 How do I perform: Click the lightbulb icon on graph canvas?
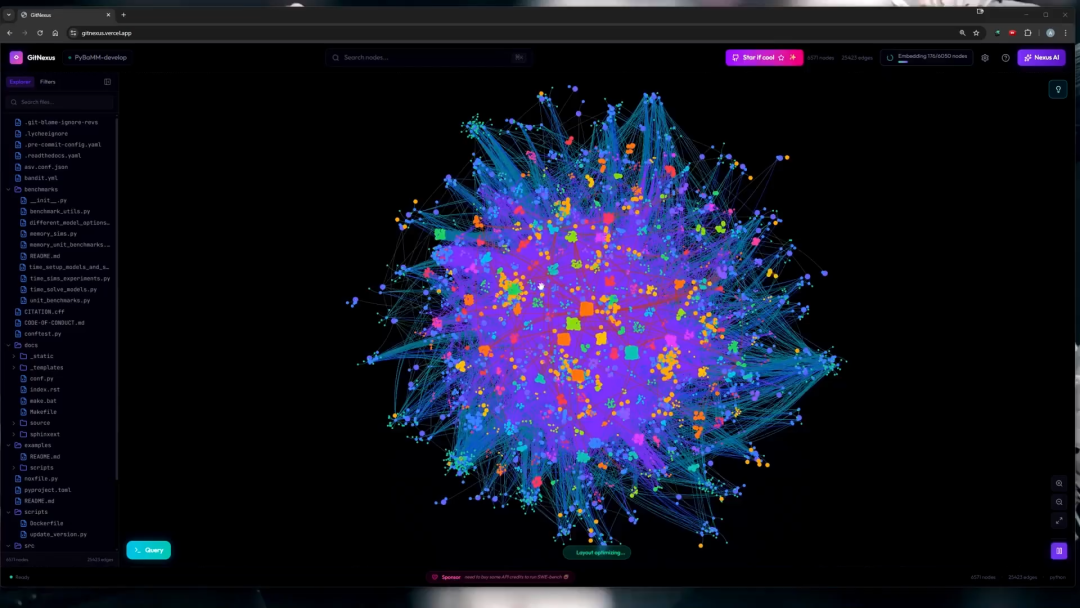pyautogui.click(x=1058, y=90)
